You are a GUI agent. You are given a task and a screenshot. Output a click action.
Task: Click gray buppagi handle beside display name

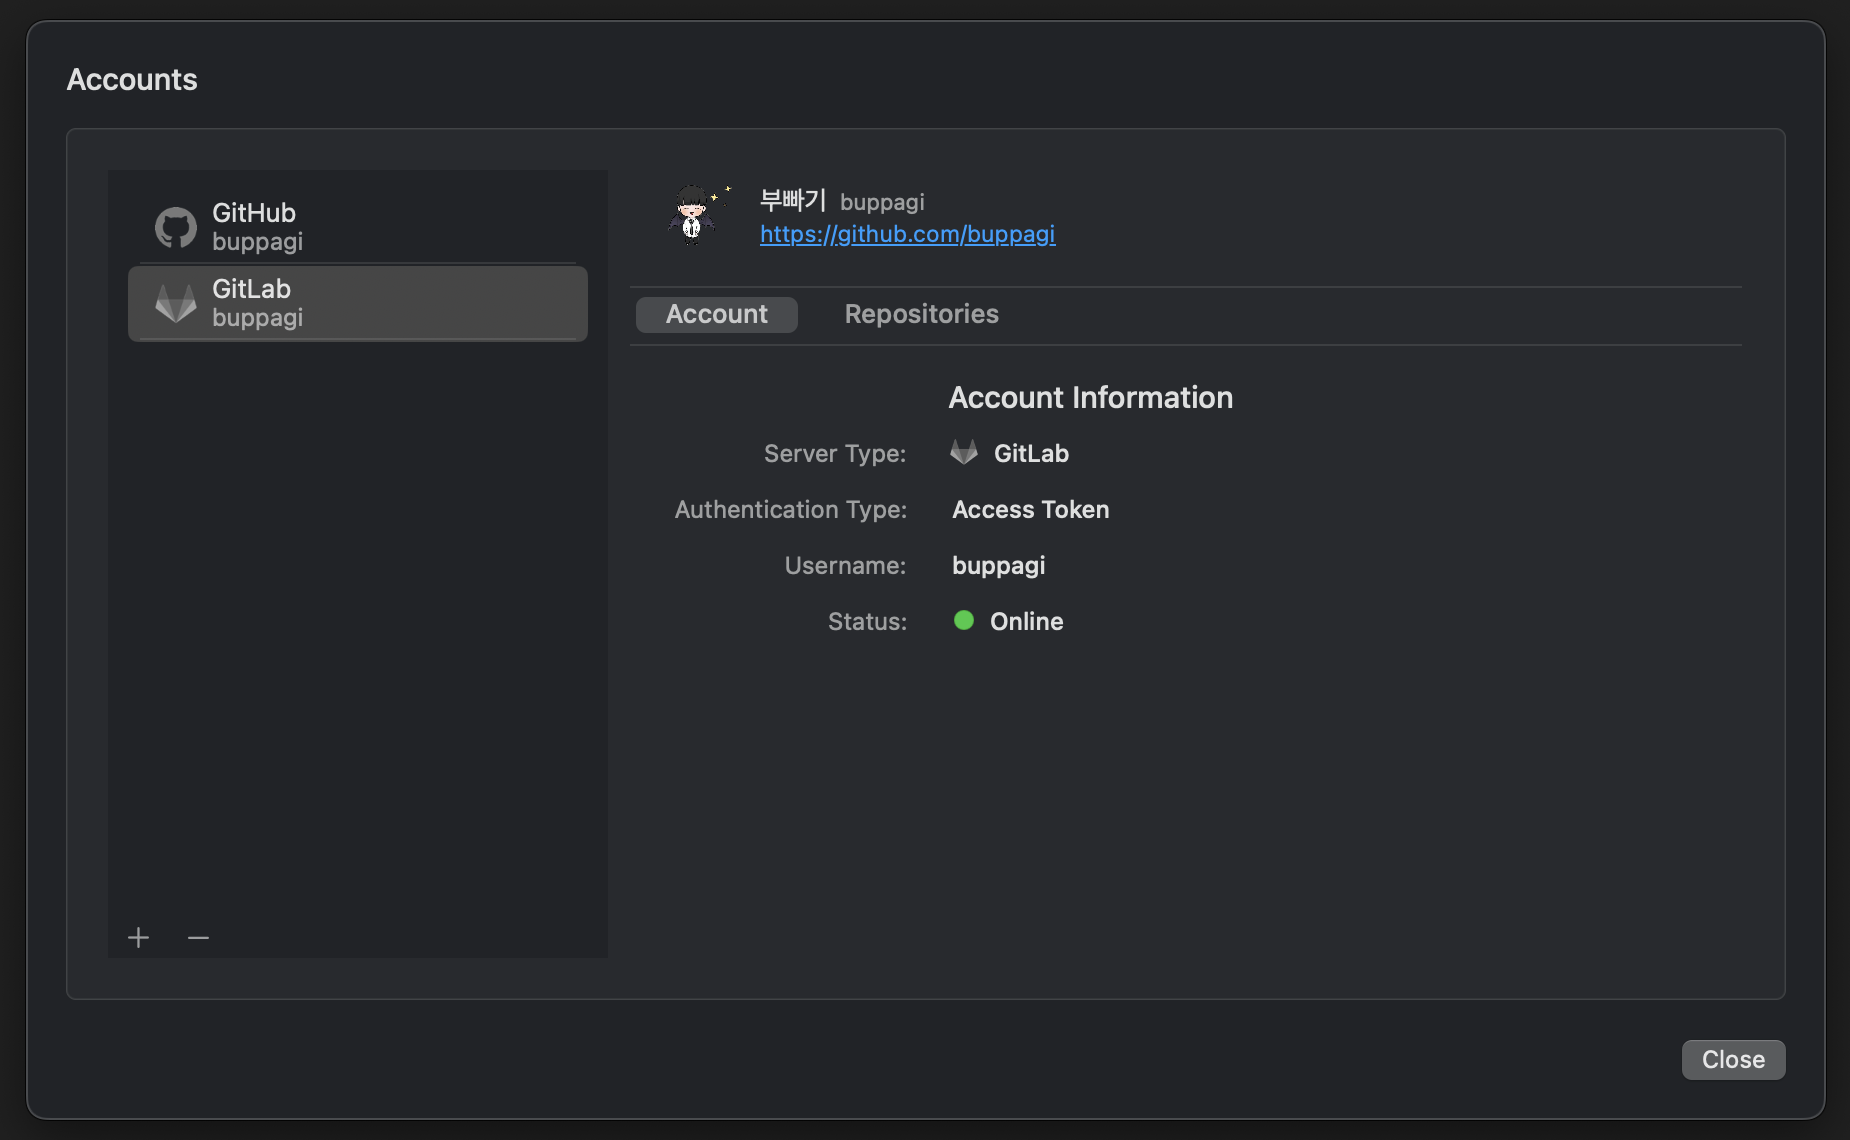(882, 203)
